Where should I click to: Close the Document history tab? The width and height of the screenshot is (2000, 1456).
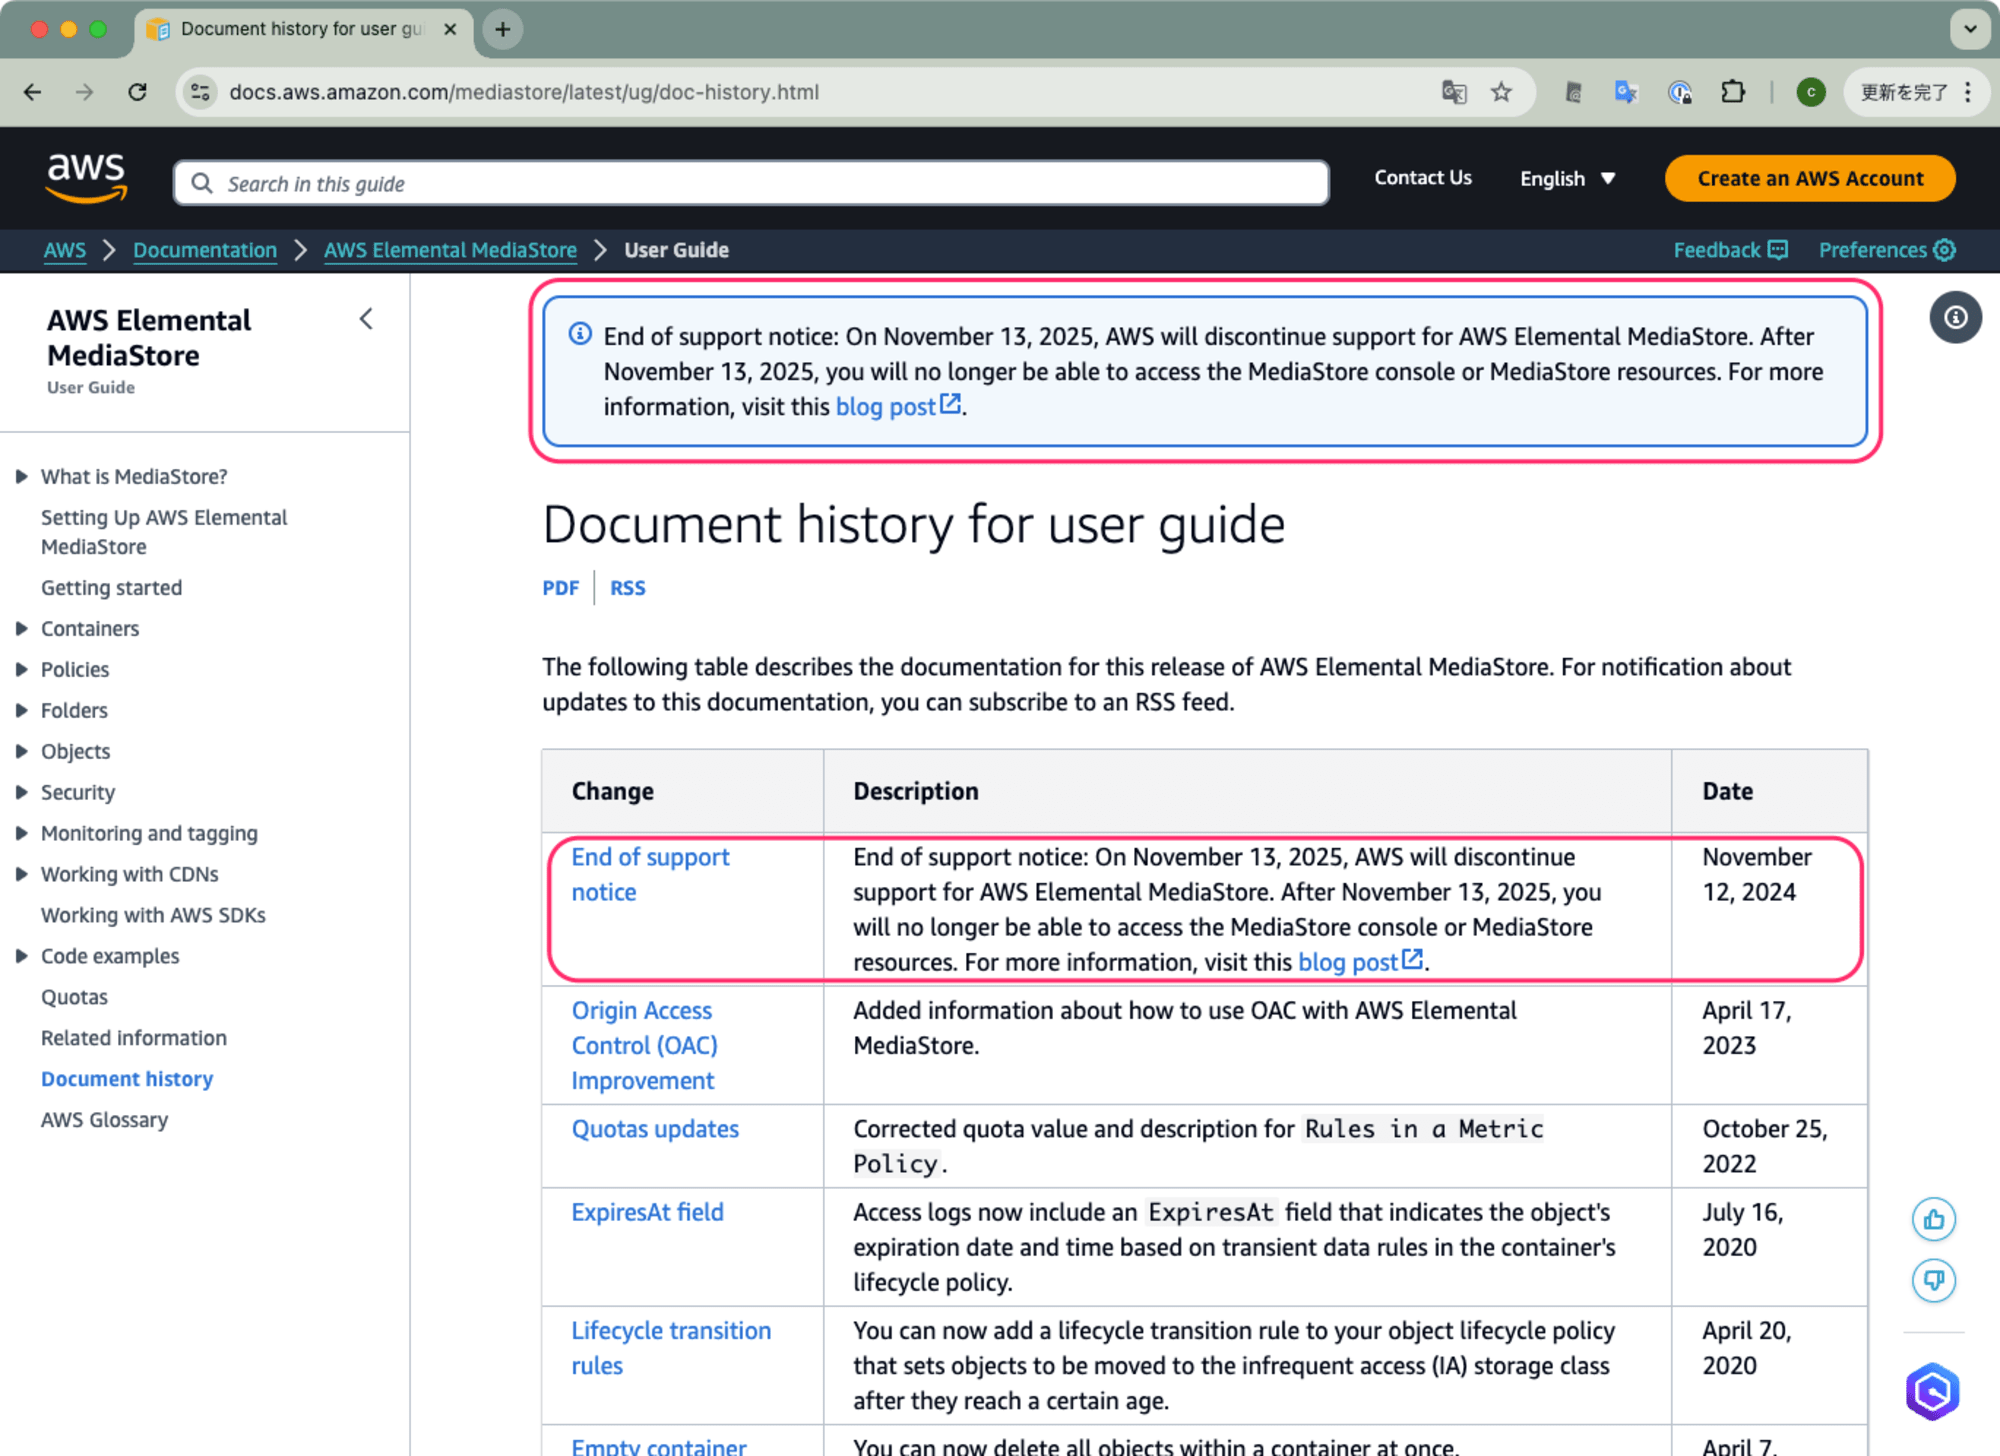point(450,29)
